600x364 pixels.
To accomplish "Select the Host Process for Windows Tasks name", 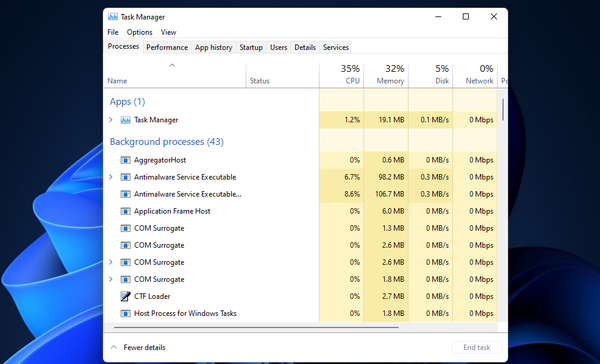I will (x=185, y=313).
